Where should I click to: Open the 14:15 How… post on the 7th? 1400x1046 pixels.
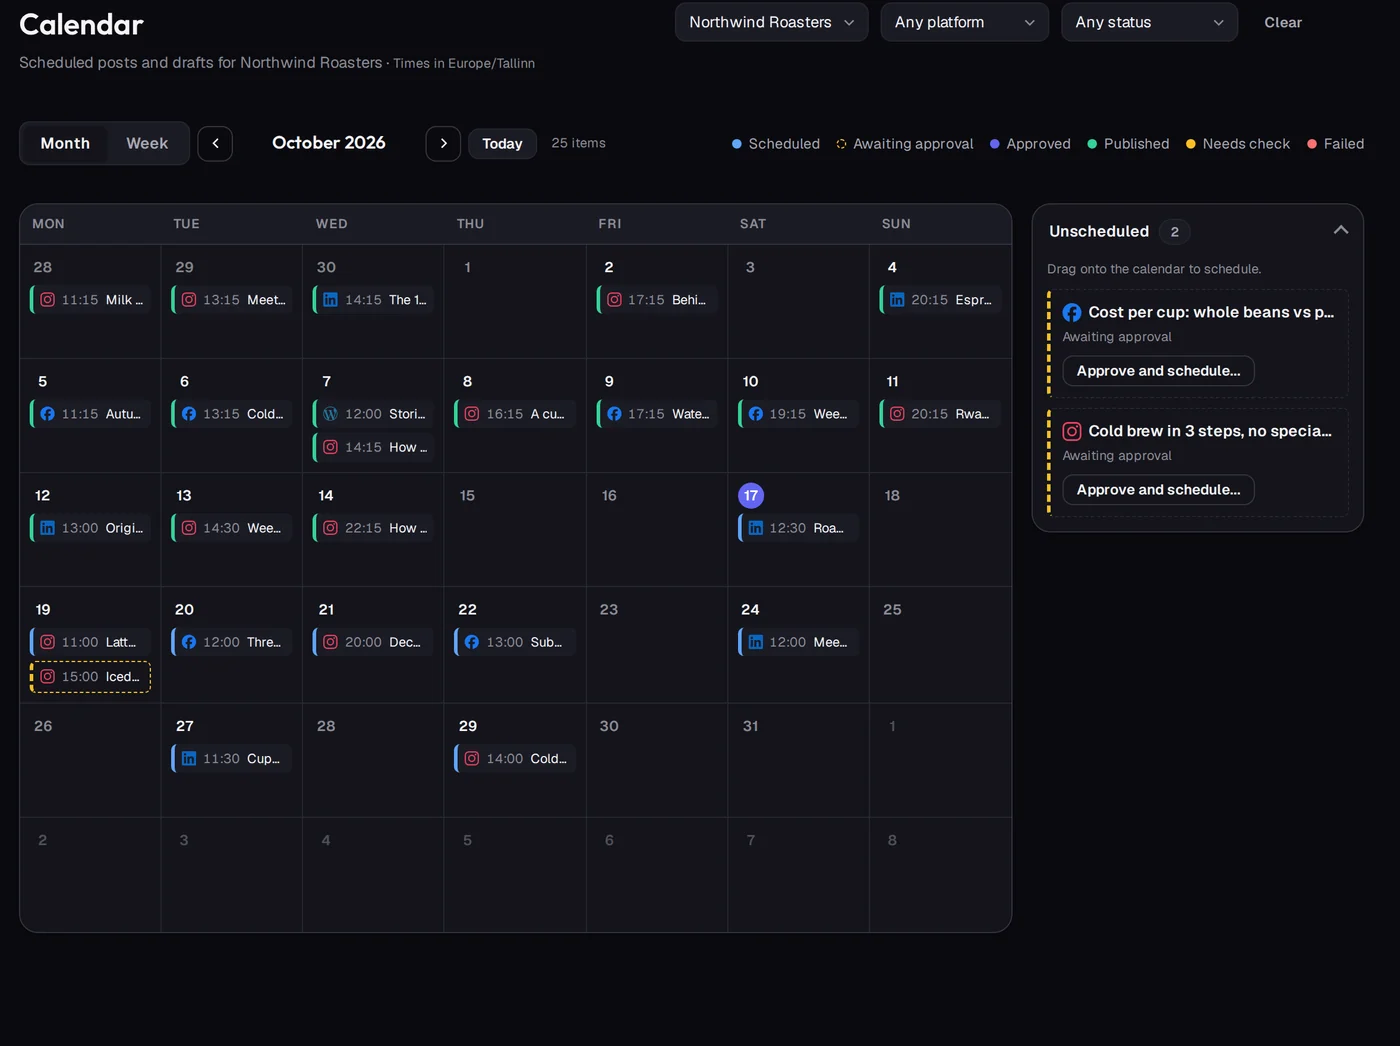[x=374, y=447]
